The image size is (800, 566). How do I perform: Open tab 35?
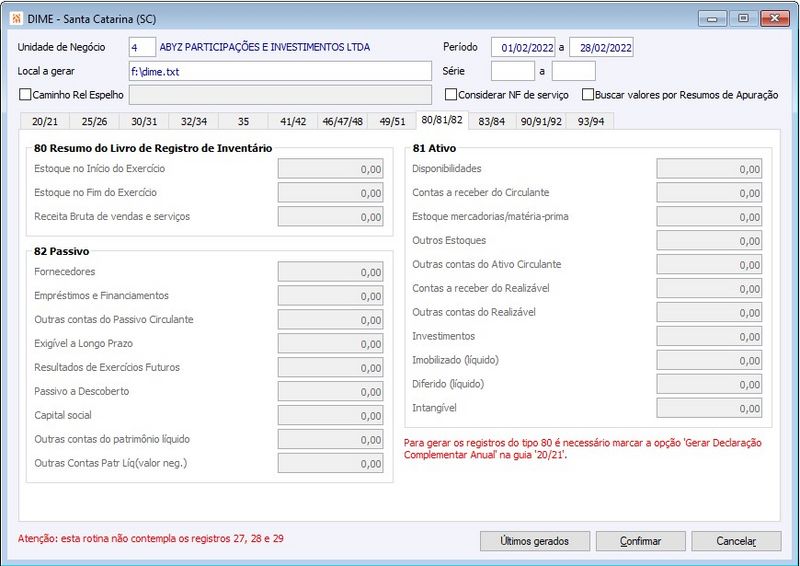pos(243,121)
